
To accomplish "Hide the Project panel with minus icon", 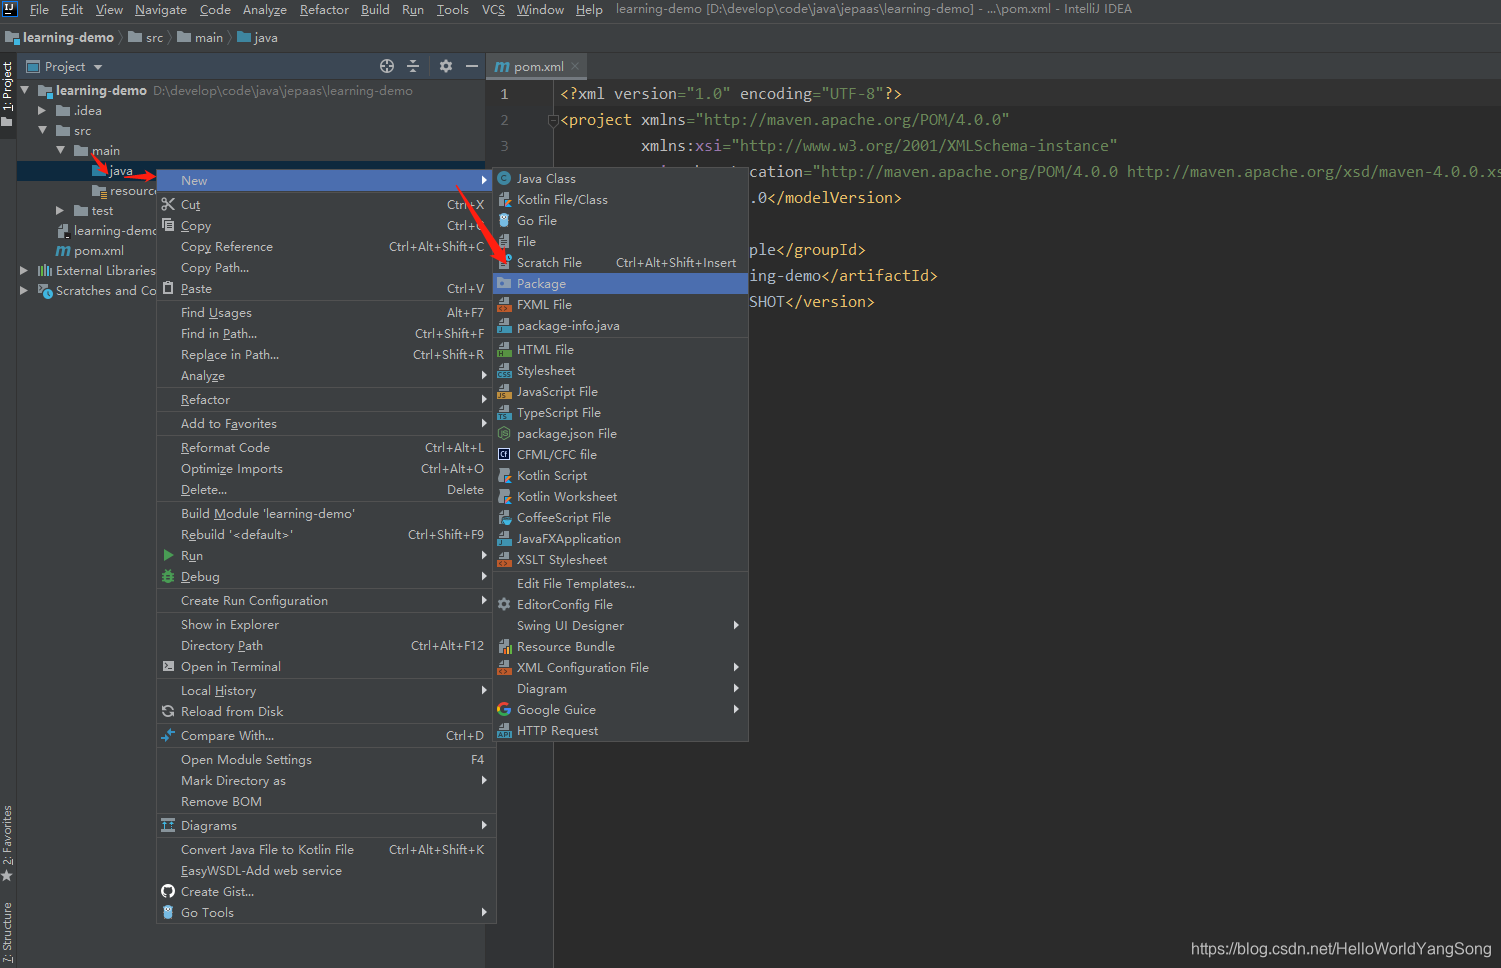I will coord(472,66).
